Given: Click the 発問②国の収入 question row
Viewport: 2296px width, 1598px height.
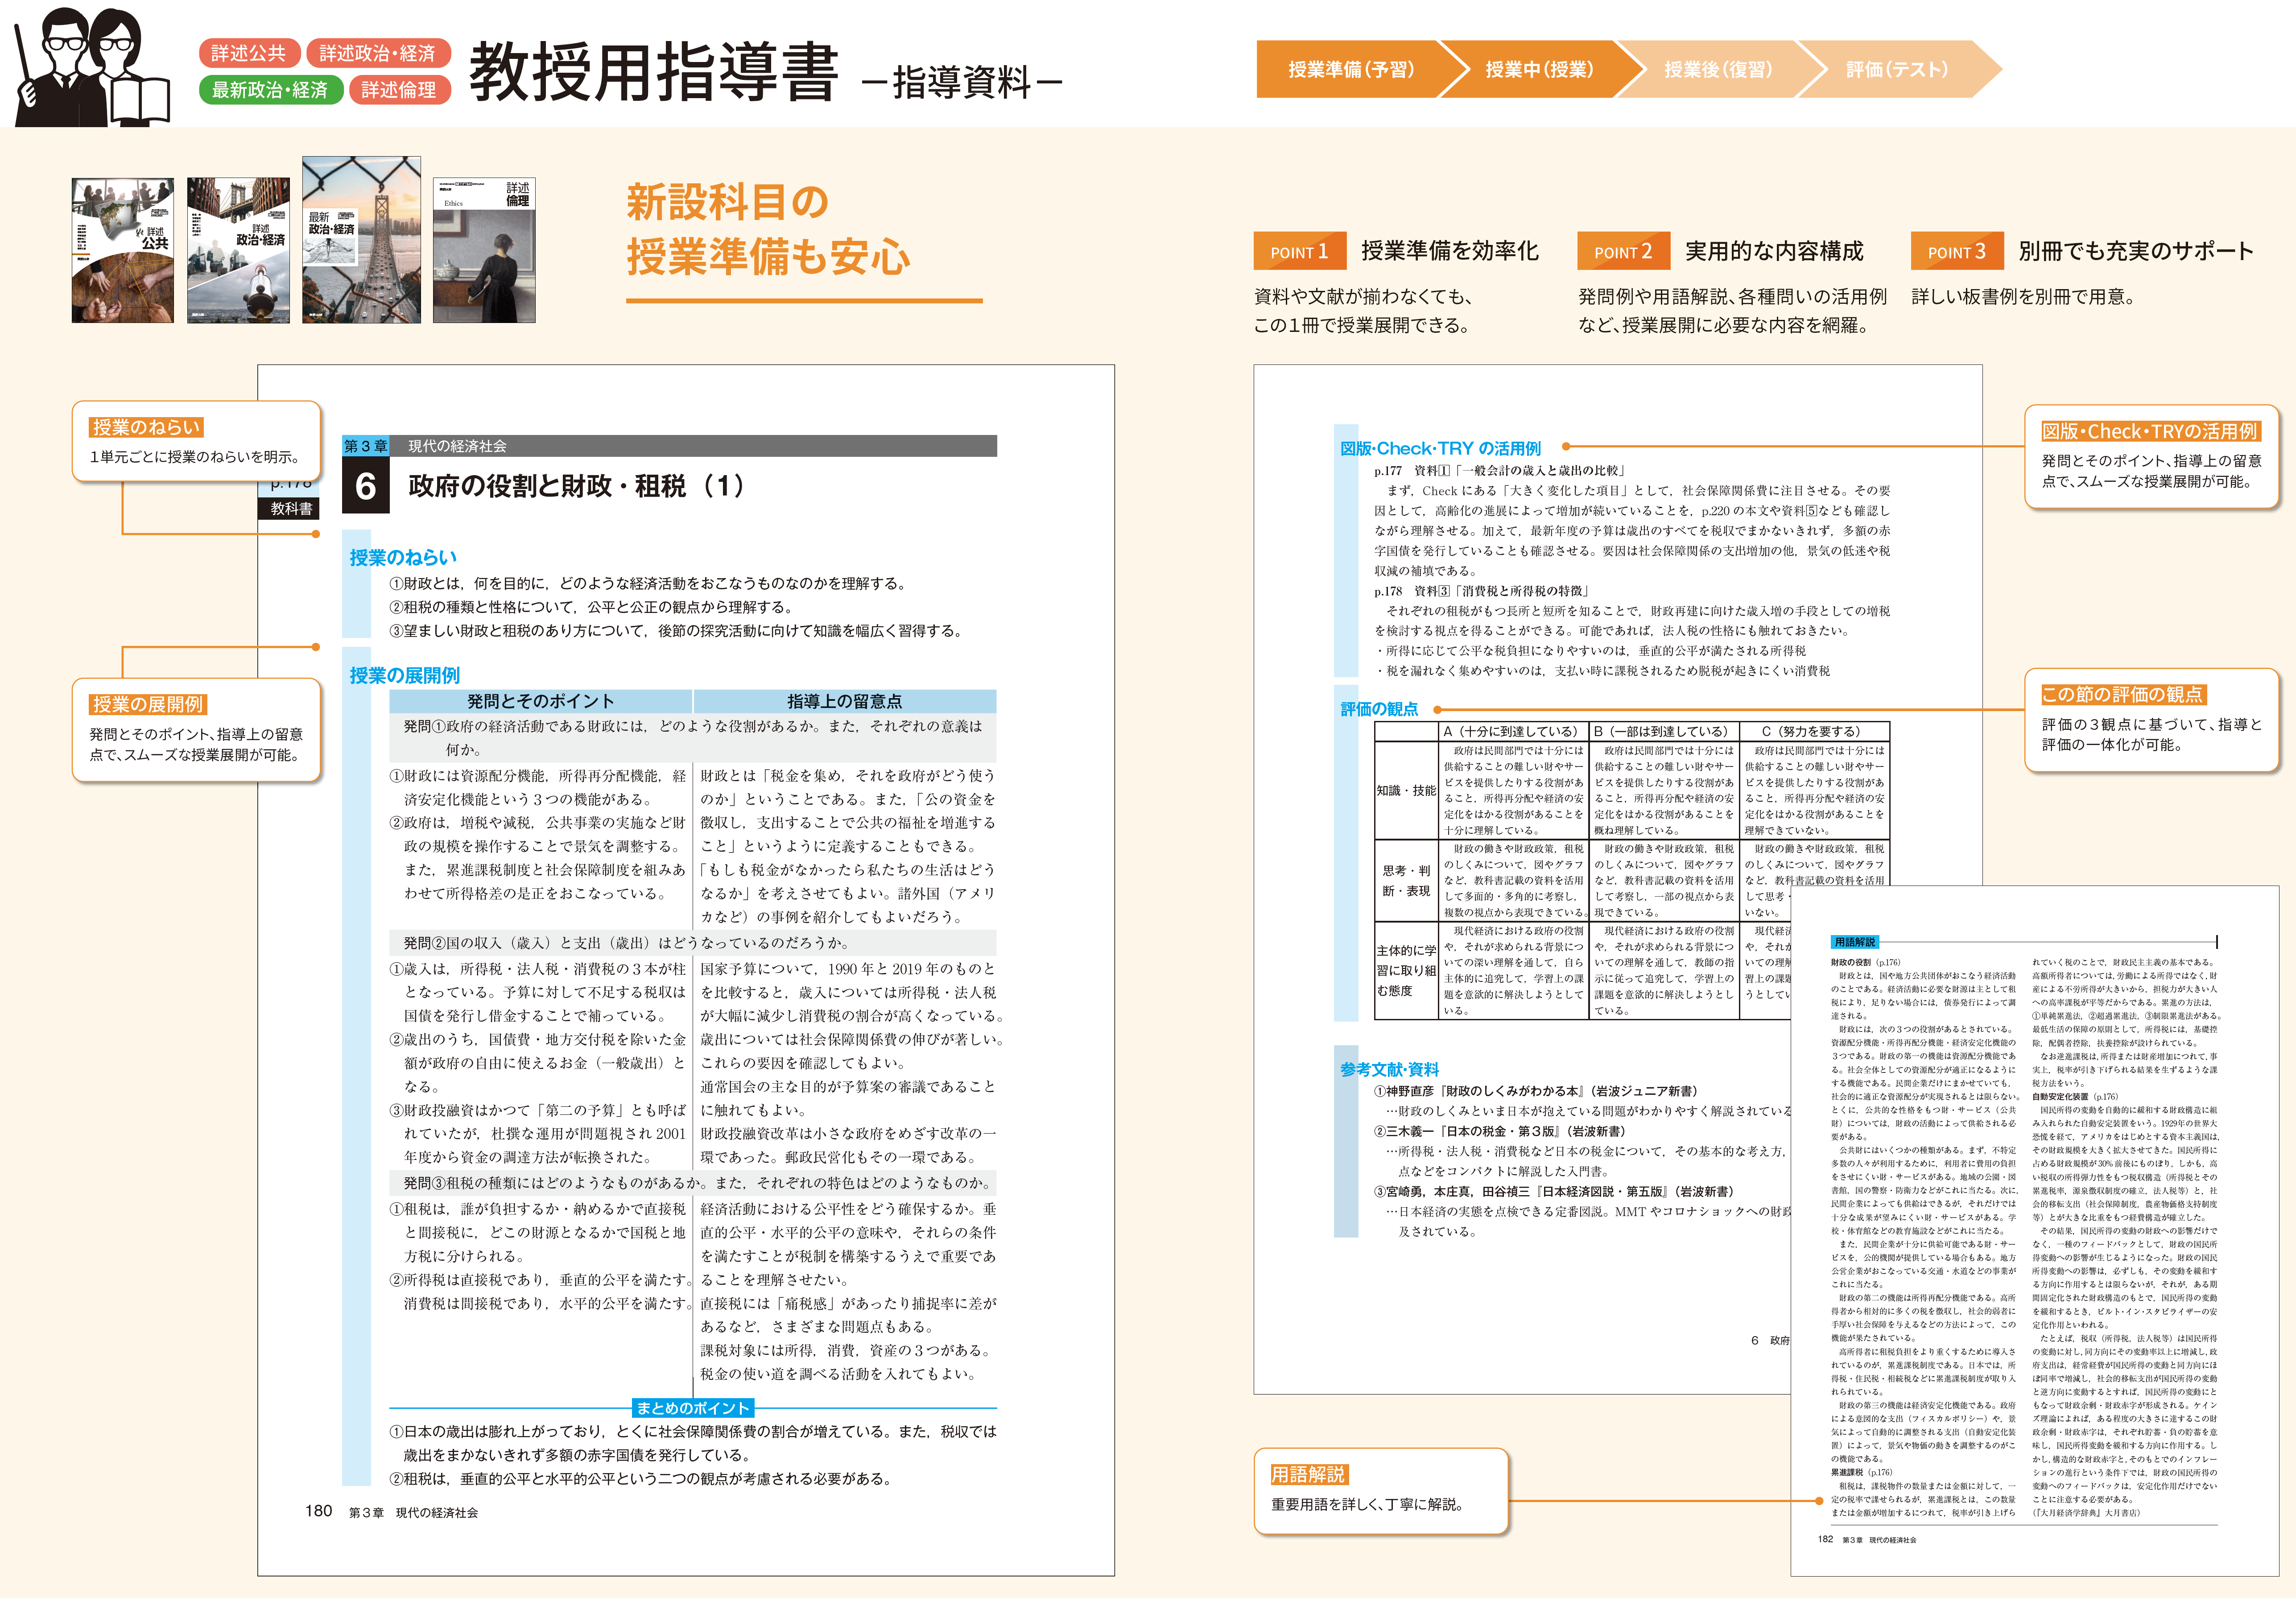Looking at the screenshot, I should pos(693,943).
